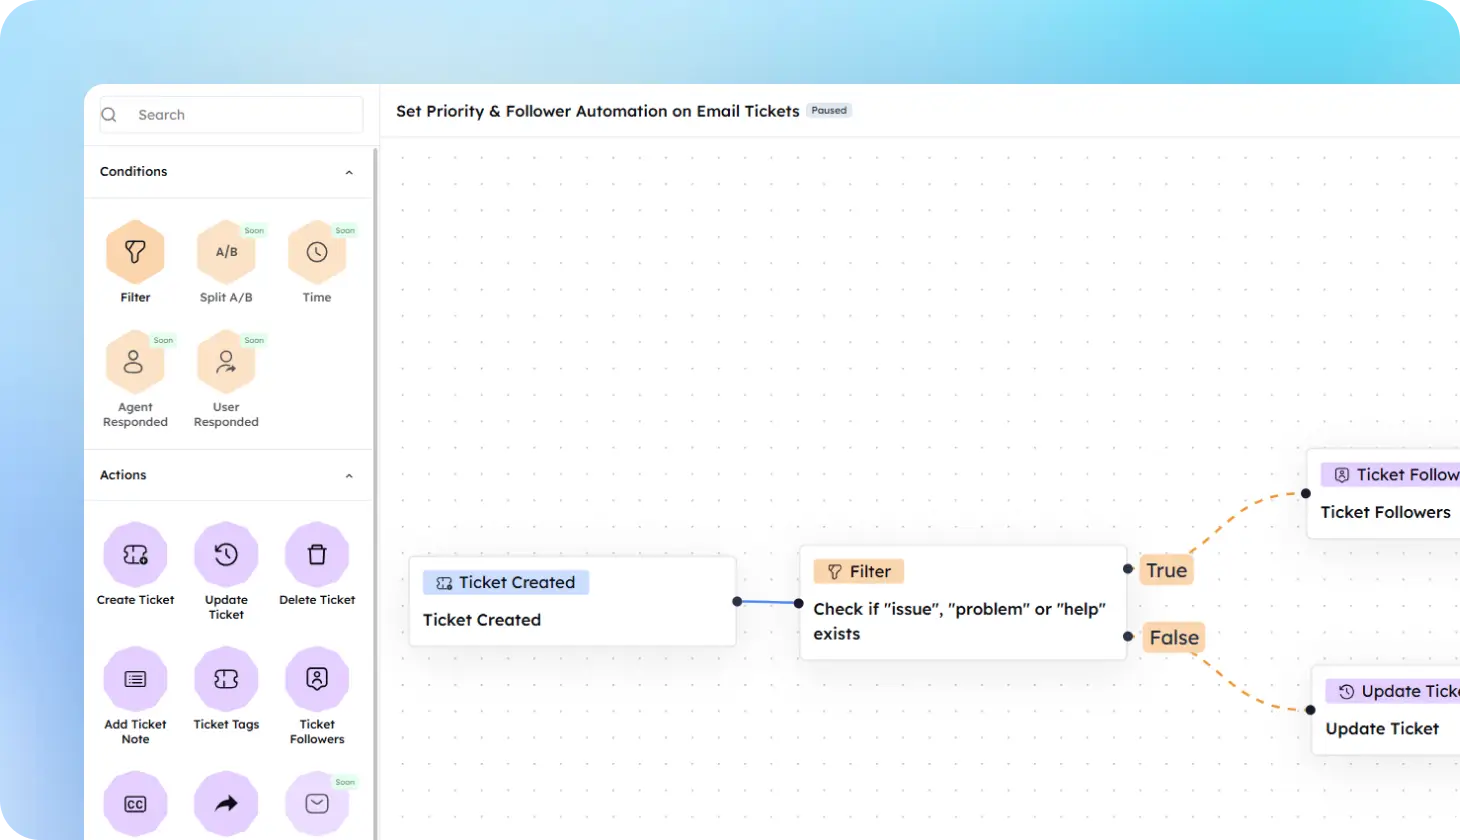Click the True output connector dot
Screen dimensions: 1460x840
pos(1128,569)
